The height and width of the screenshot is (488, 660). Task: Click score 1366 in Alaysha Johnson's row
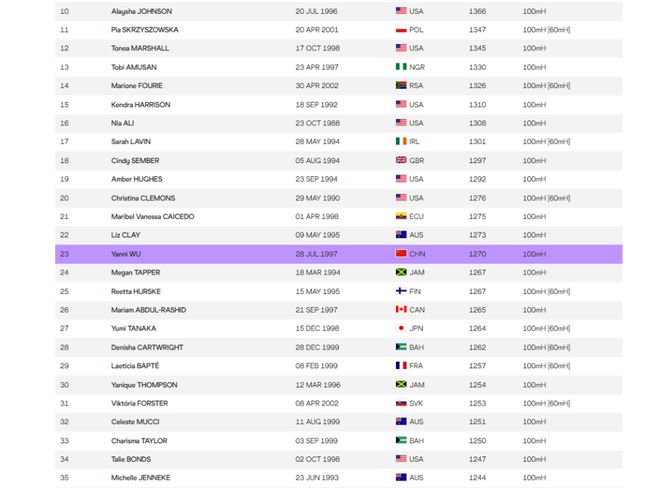point(477,11)
